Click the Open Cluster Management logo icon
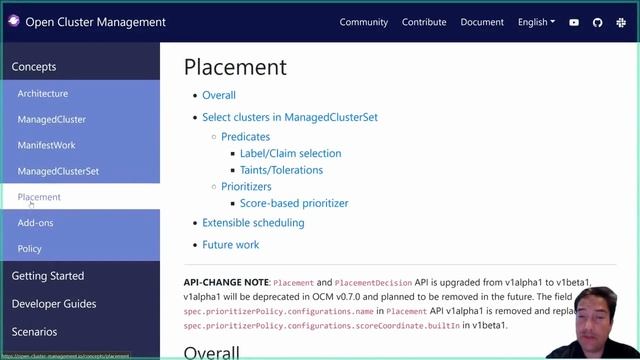 click(x=14, y=21)
